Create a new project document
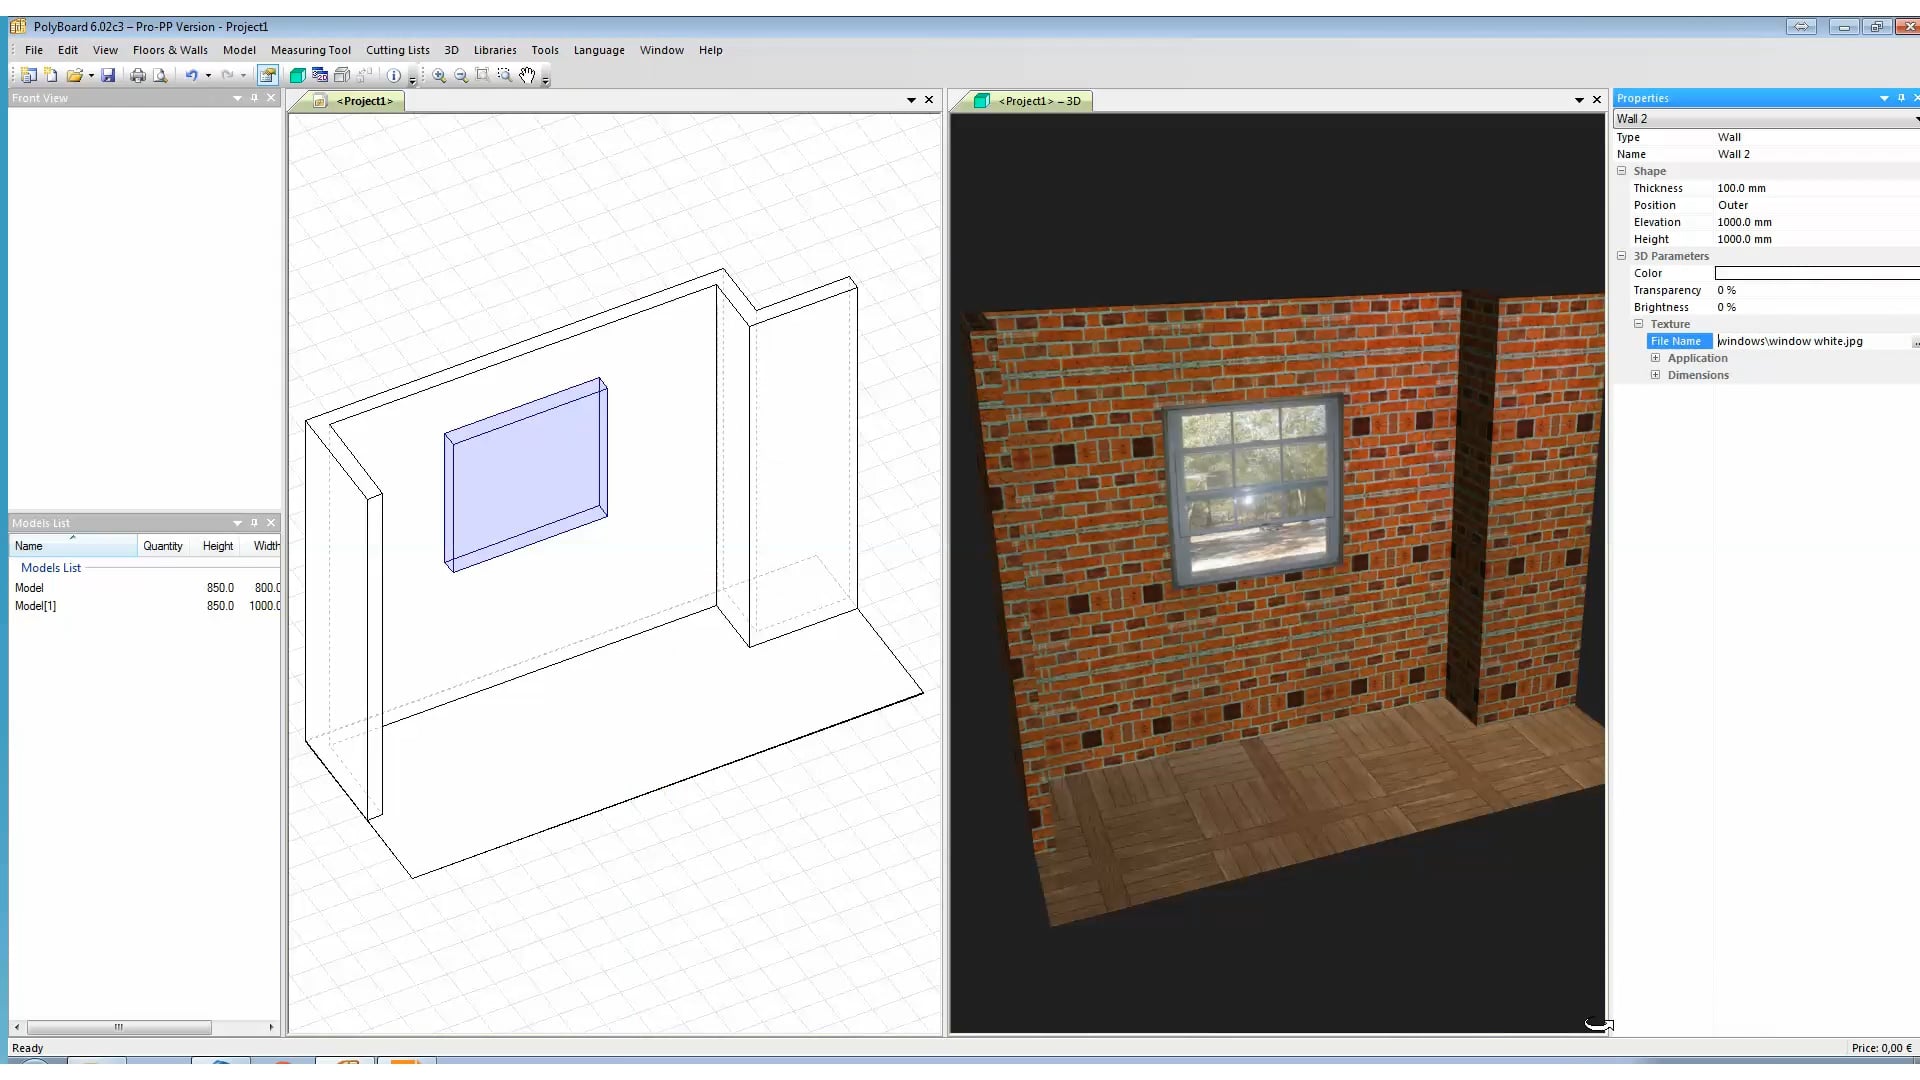Screen dimensions: 1920x1080 pos(30,76)
